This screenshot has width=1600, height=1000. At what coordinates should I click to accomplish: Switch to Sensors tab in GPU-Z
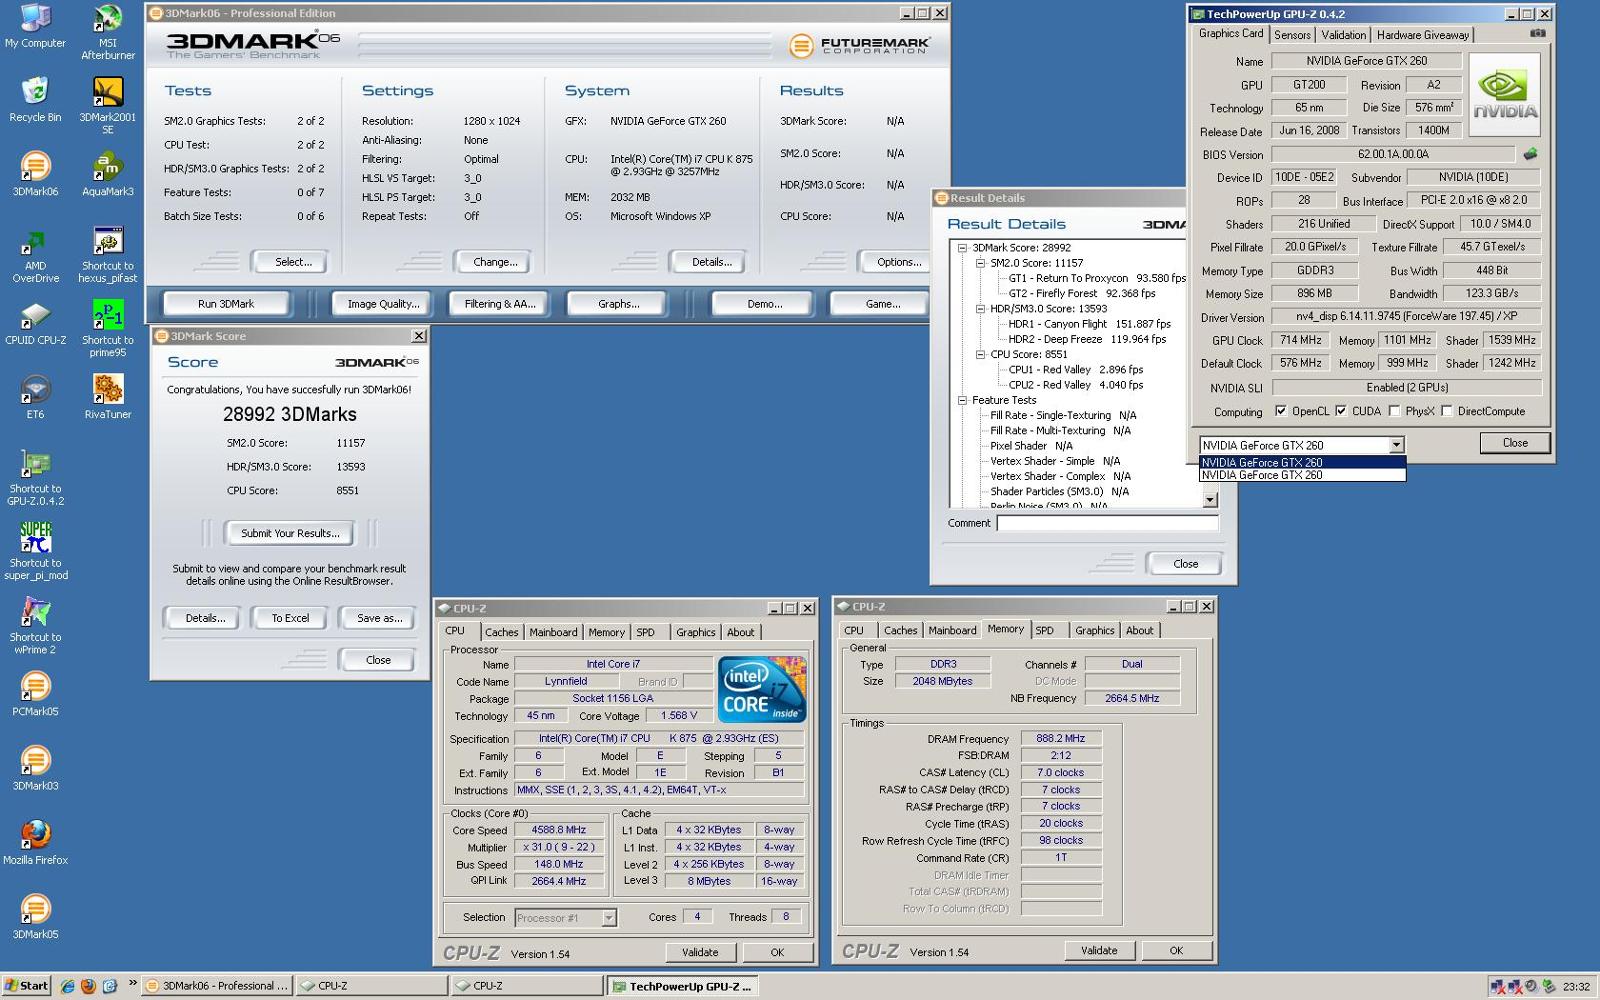1292,35
